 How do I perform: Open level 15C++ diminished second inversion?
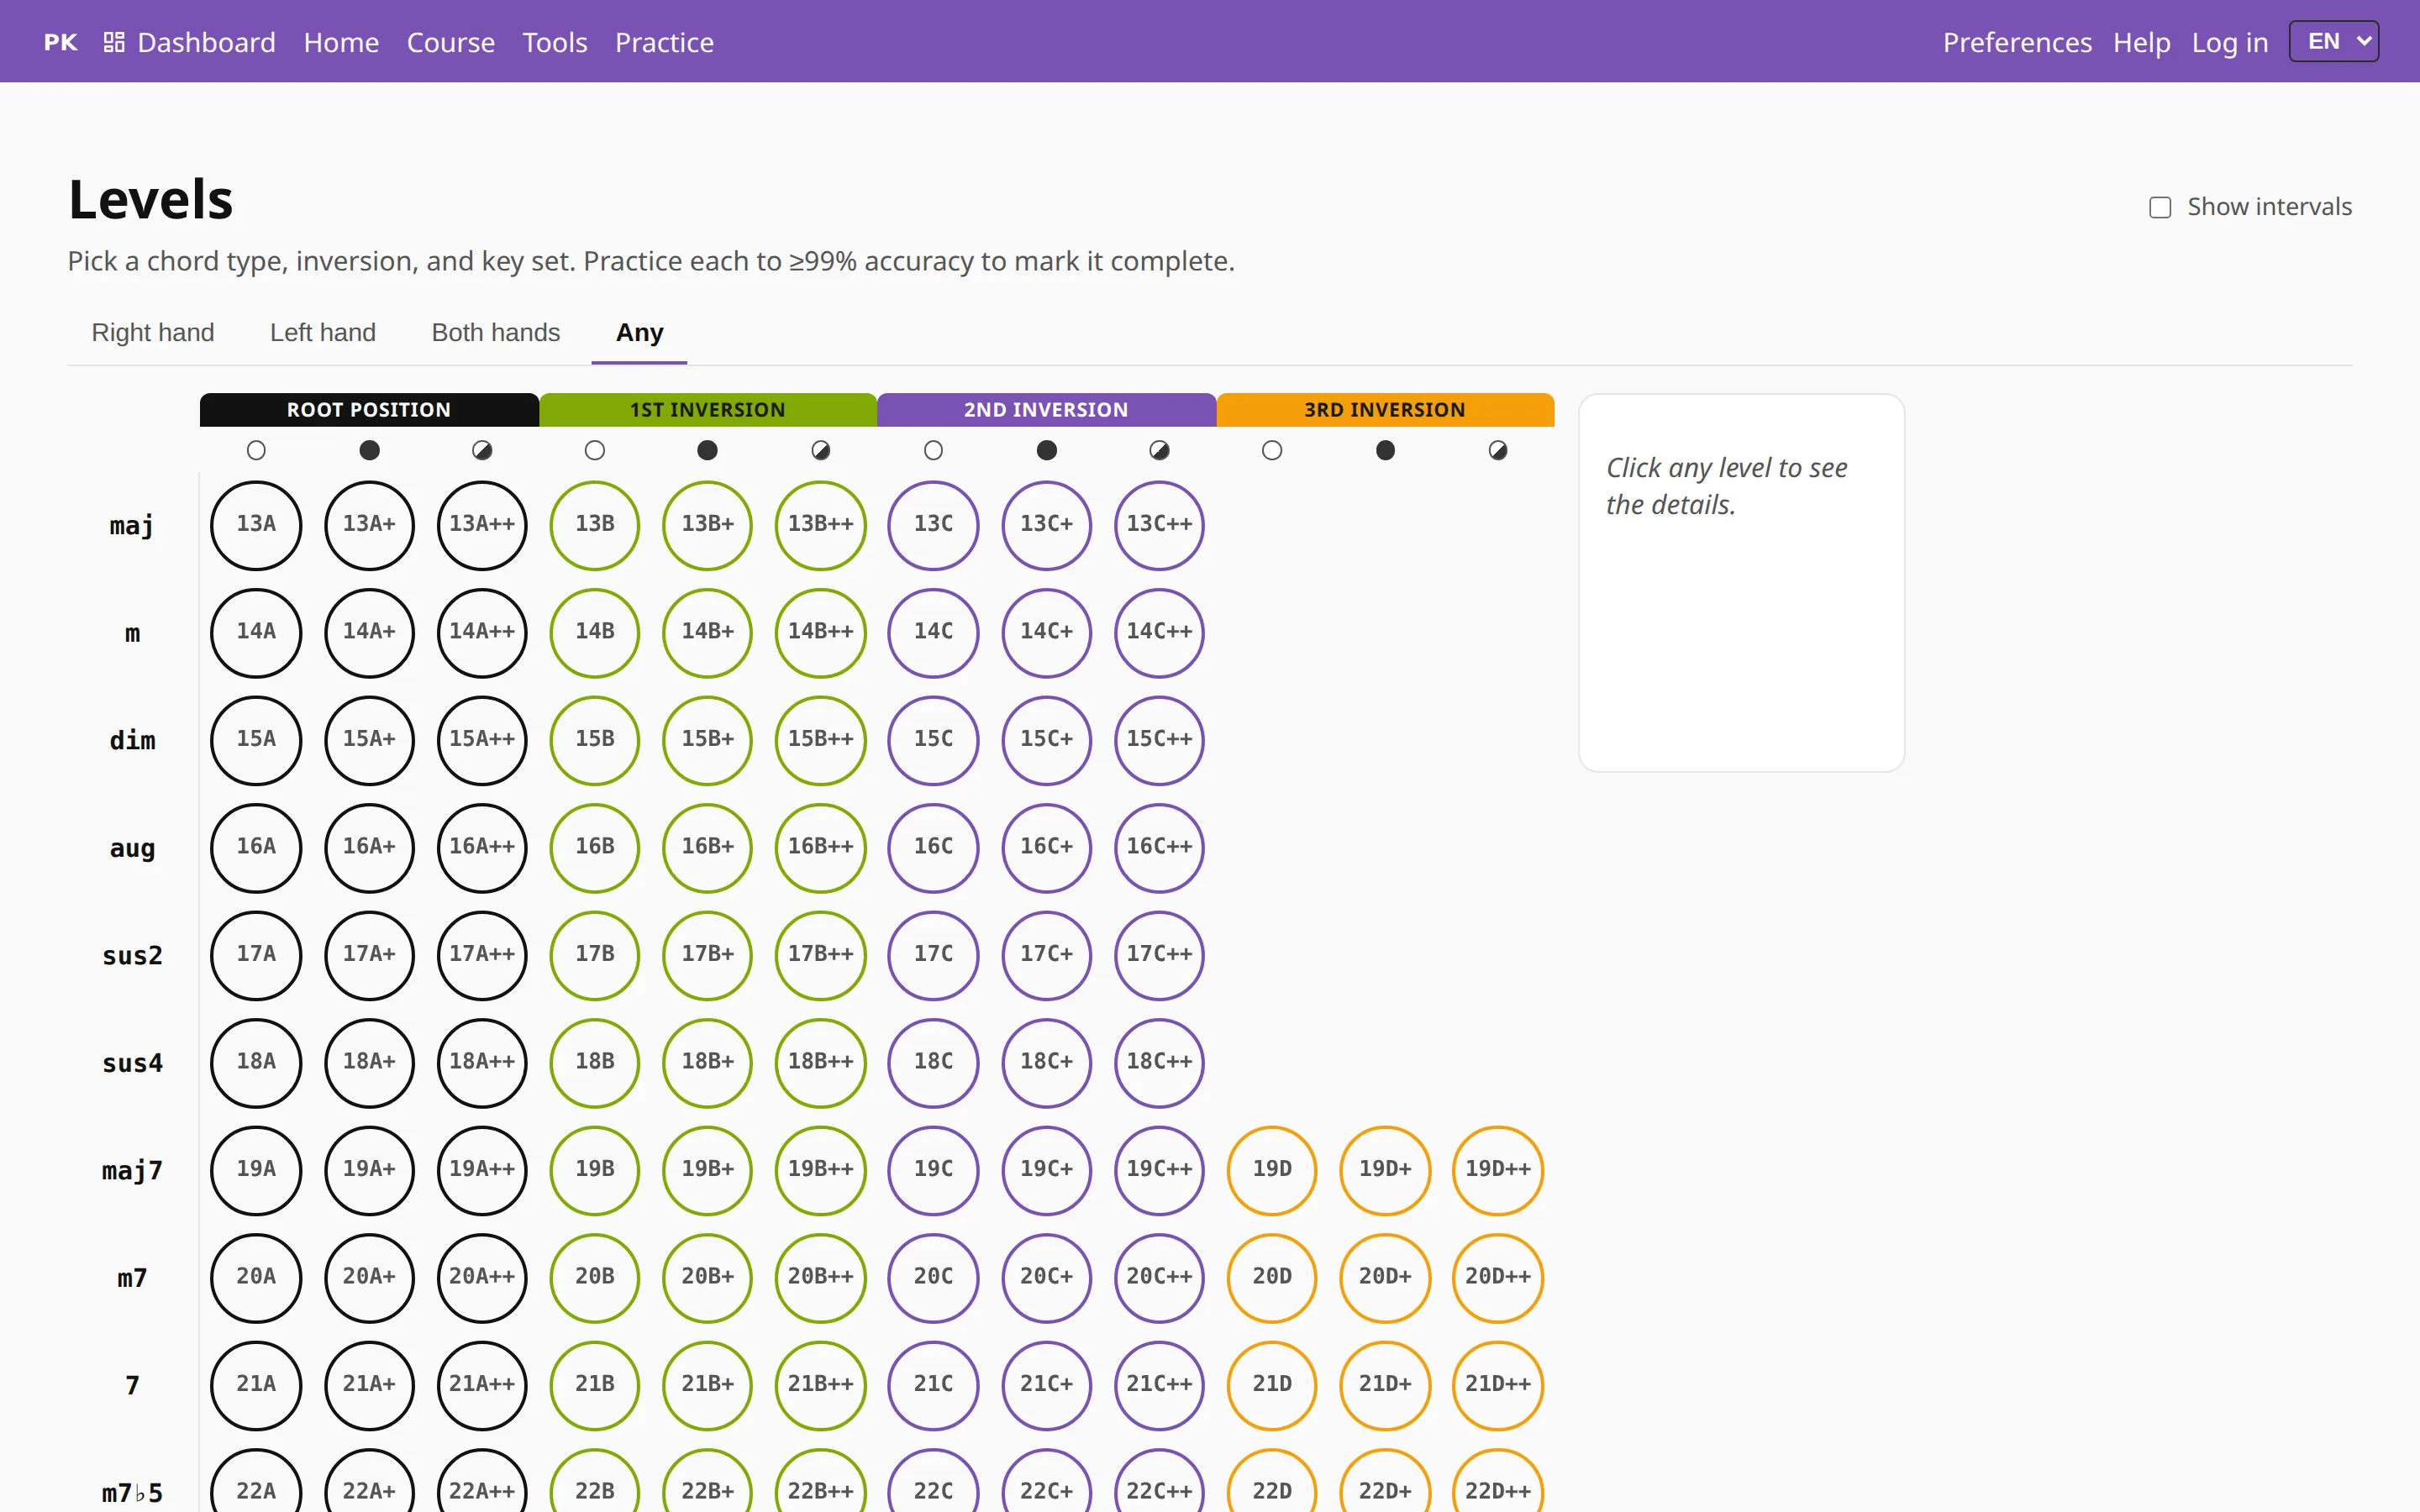(x=1159, y=740)
